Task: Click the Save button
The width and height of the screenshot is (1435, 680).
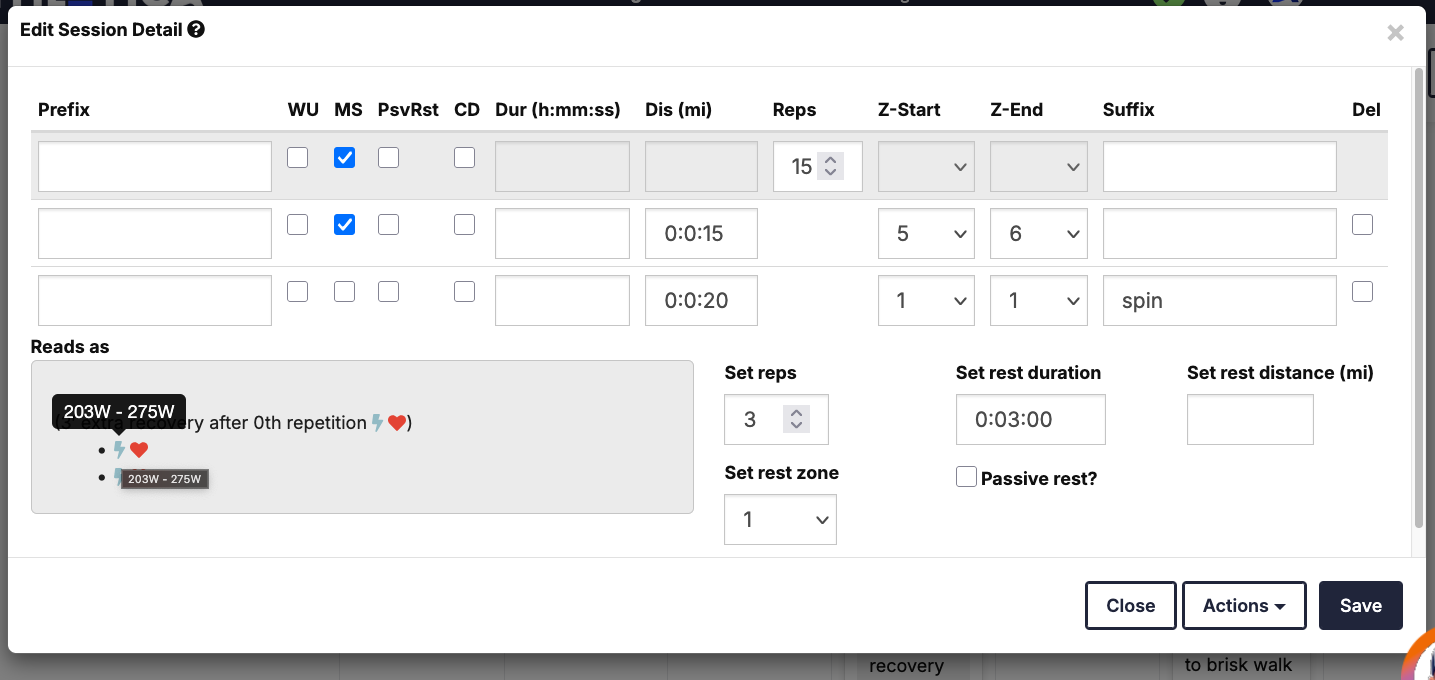Action: tap(1360, 606)
